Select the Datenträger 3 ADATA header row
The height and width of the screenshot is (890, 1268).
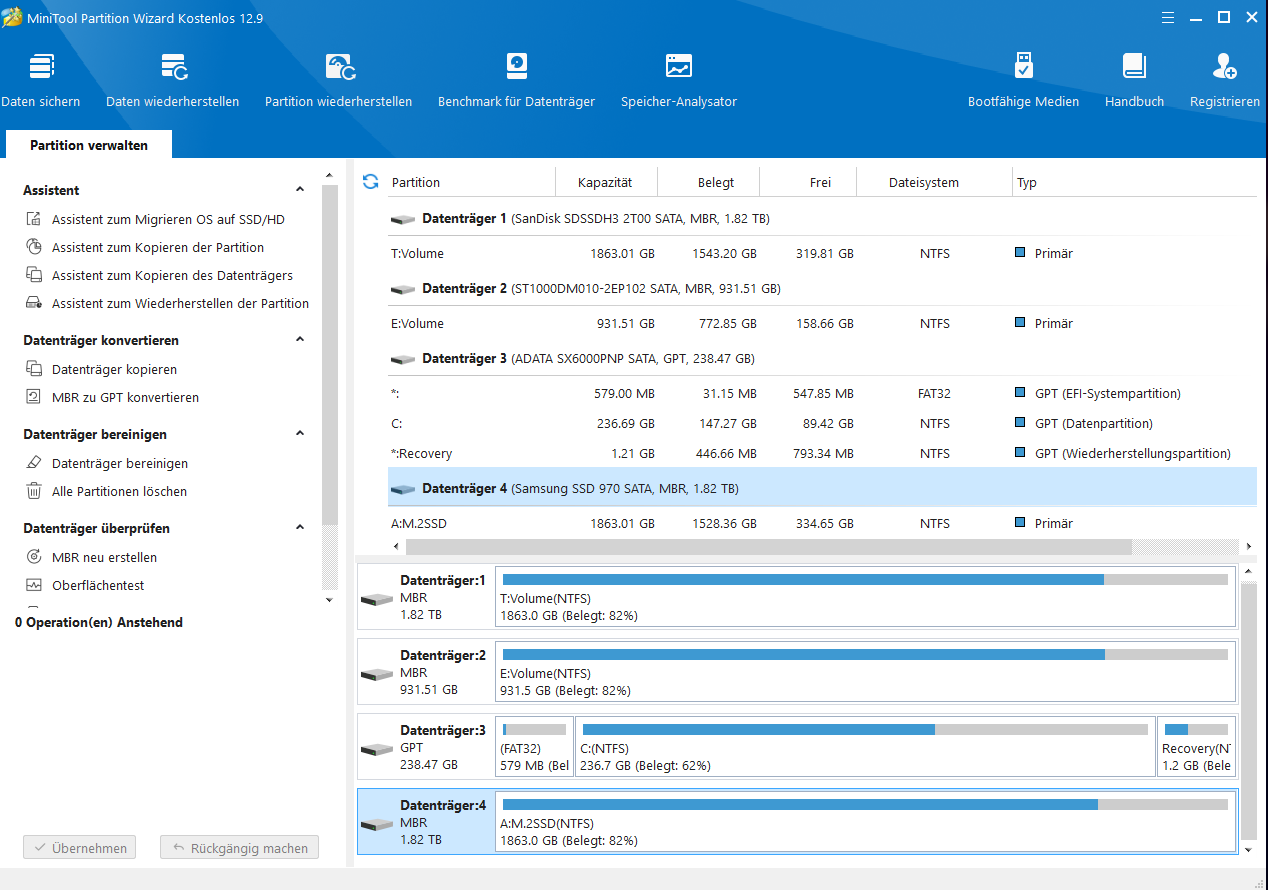coord(822,358)
